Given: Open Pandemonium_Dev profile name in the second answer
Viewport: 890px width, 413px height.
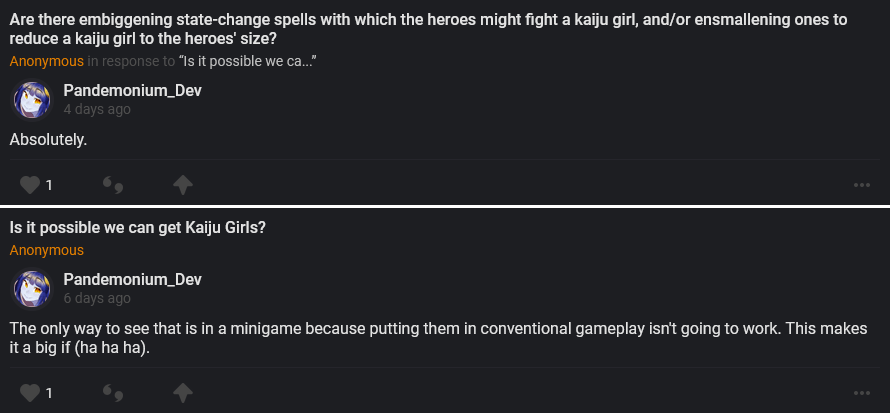Looking at the screenshot, I should [132, 279].
